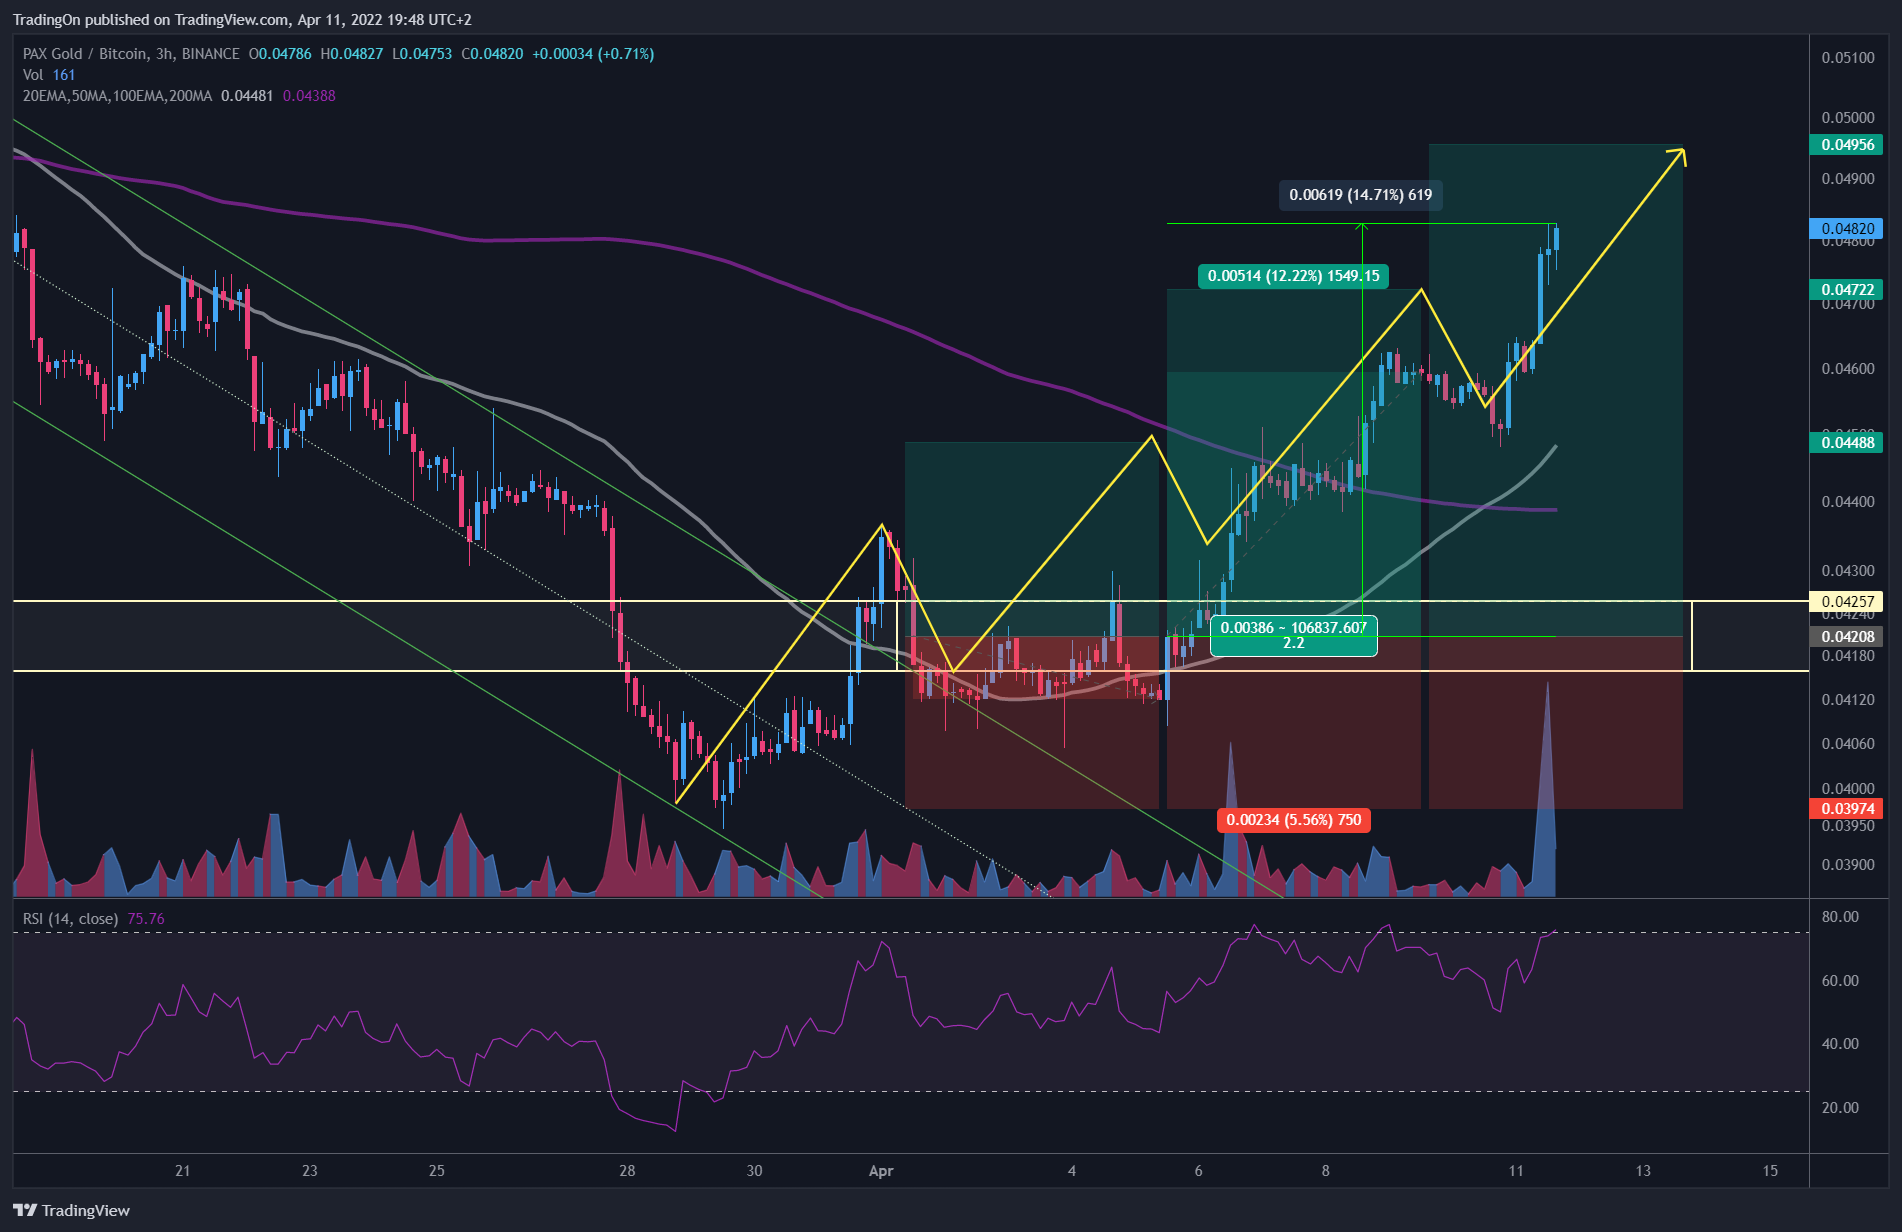The width and height of the screenshot is (1902, 1232).
Task: Click the 0.05000 price axis tick
Action: 1847,118
